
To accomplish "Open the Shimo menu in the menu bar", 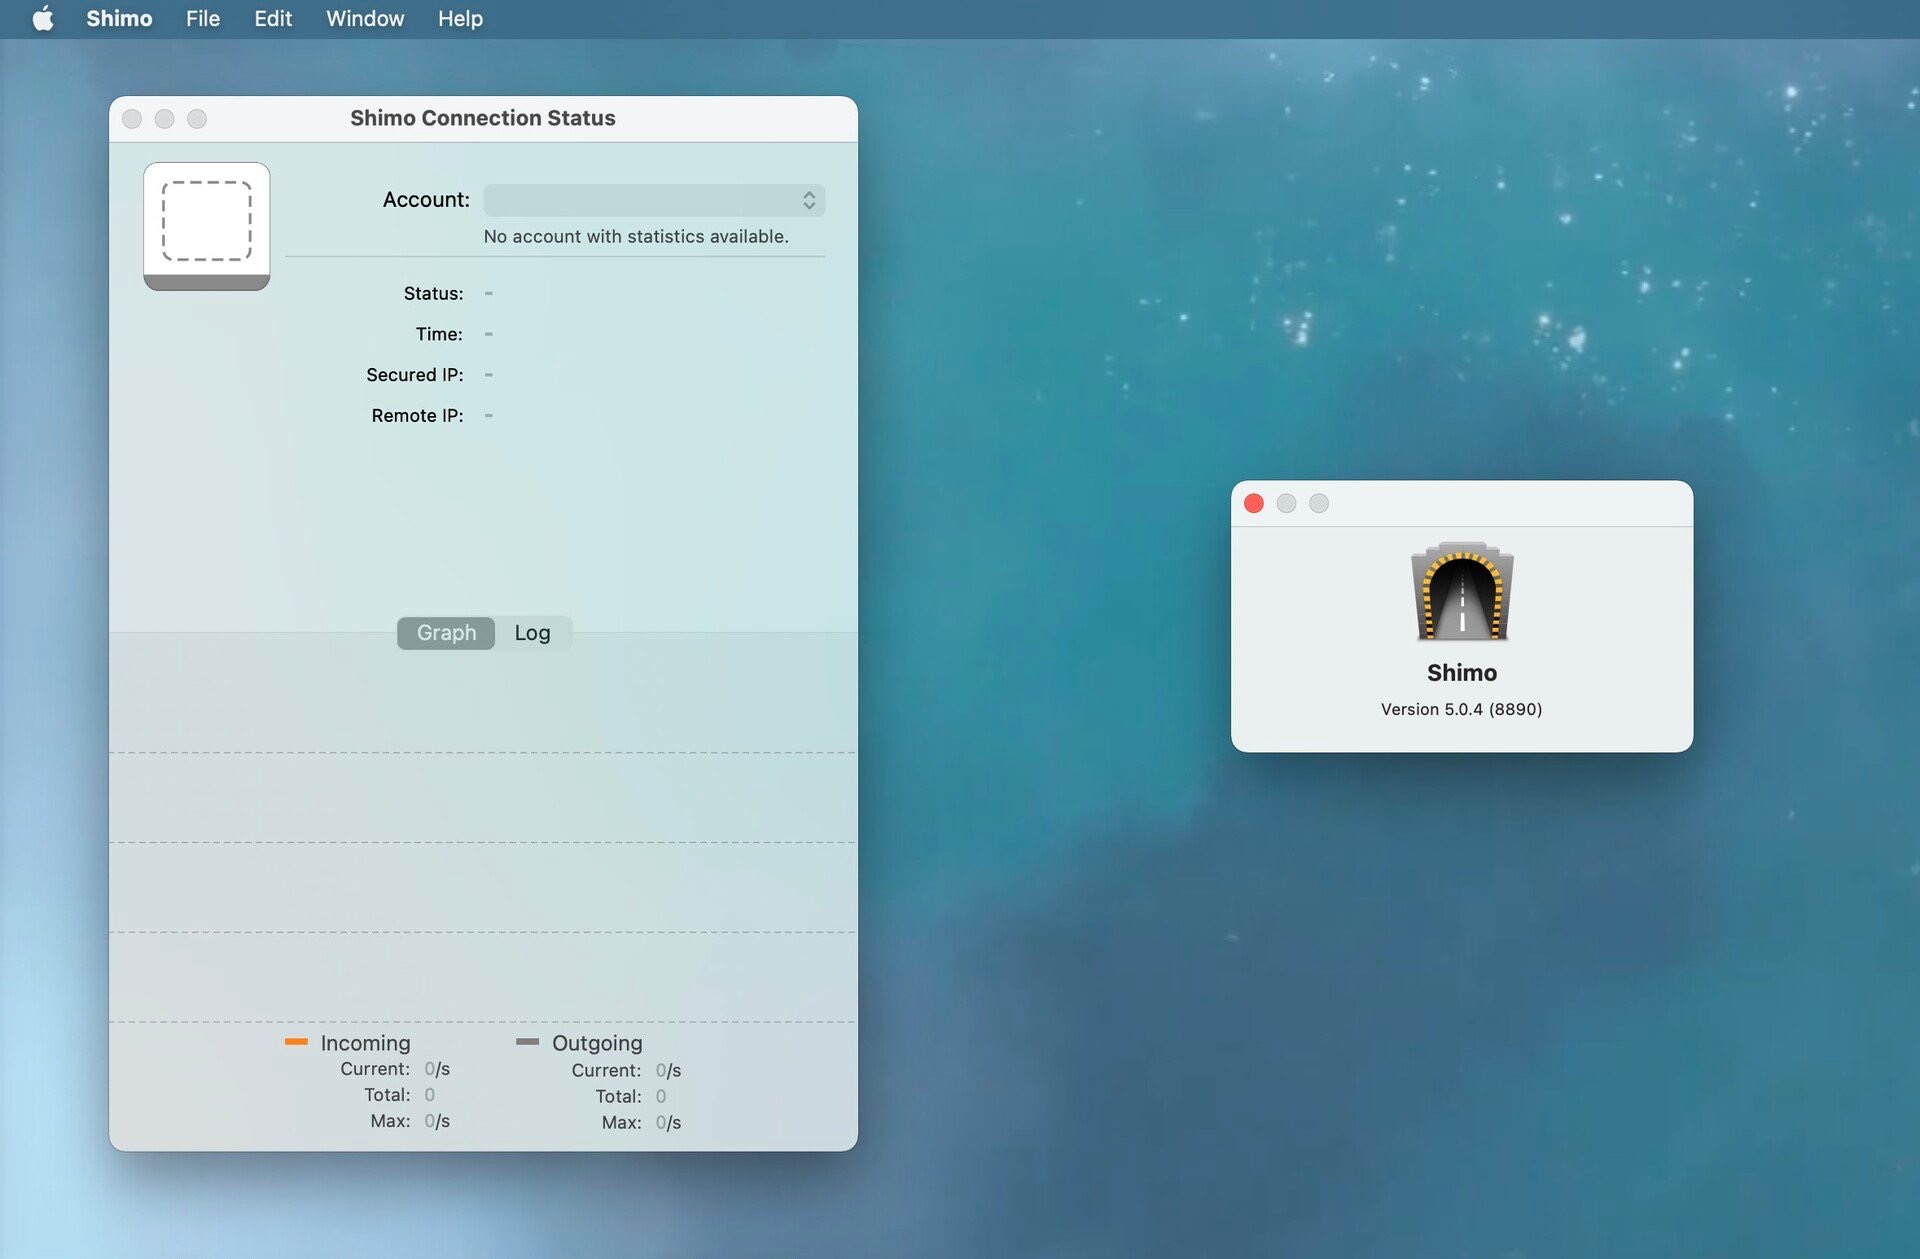I will pyautogui.click(x=118, y=18).
